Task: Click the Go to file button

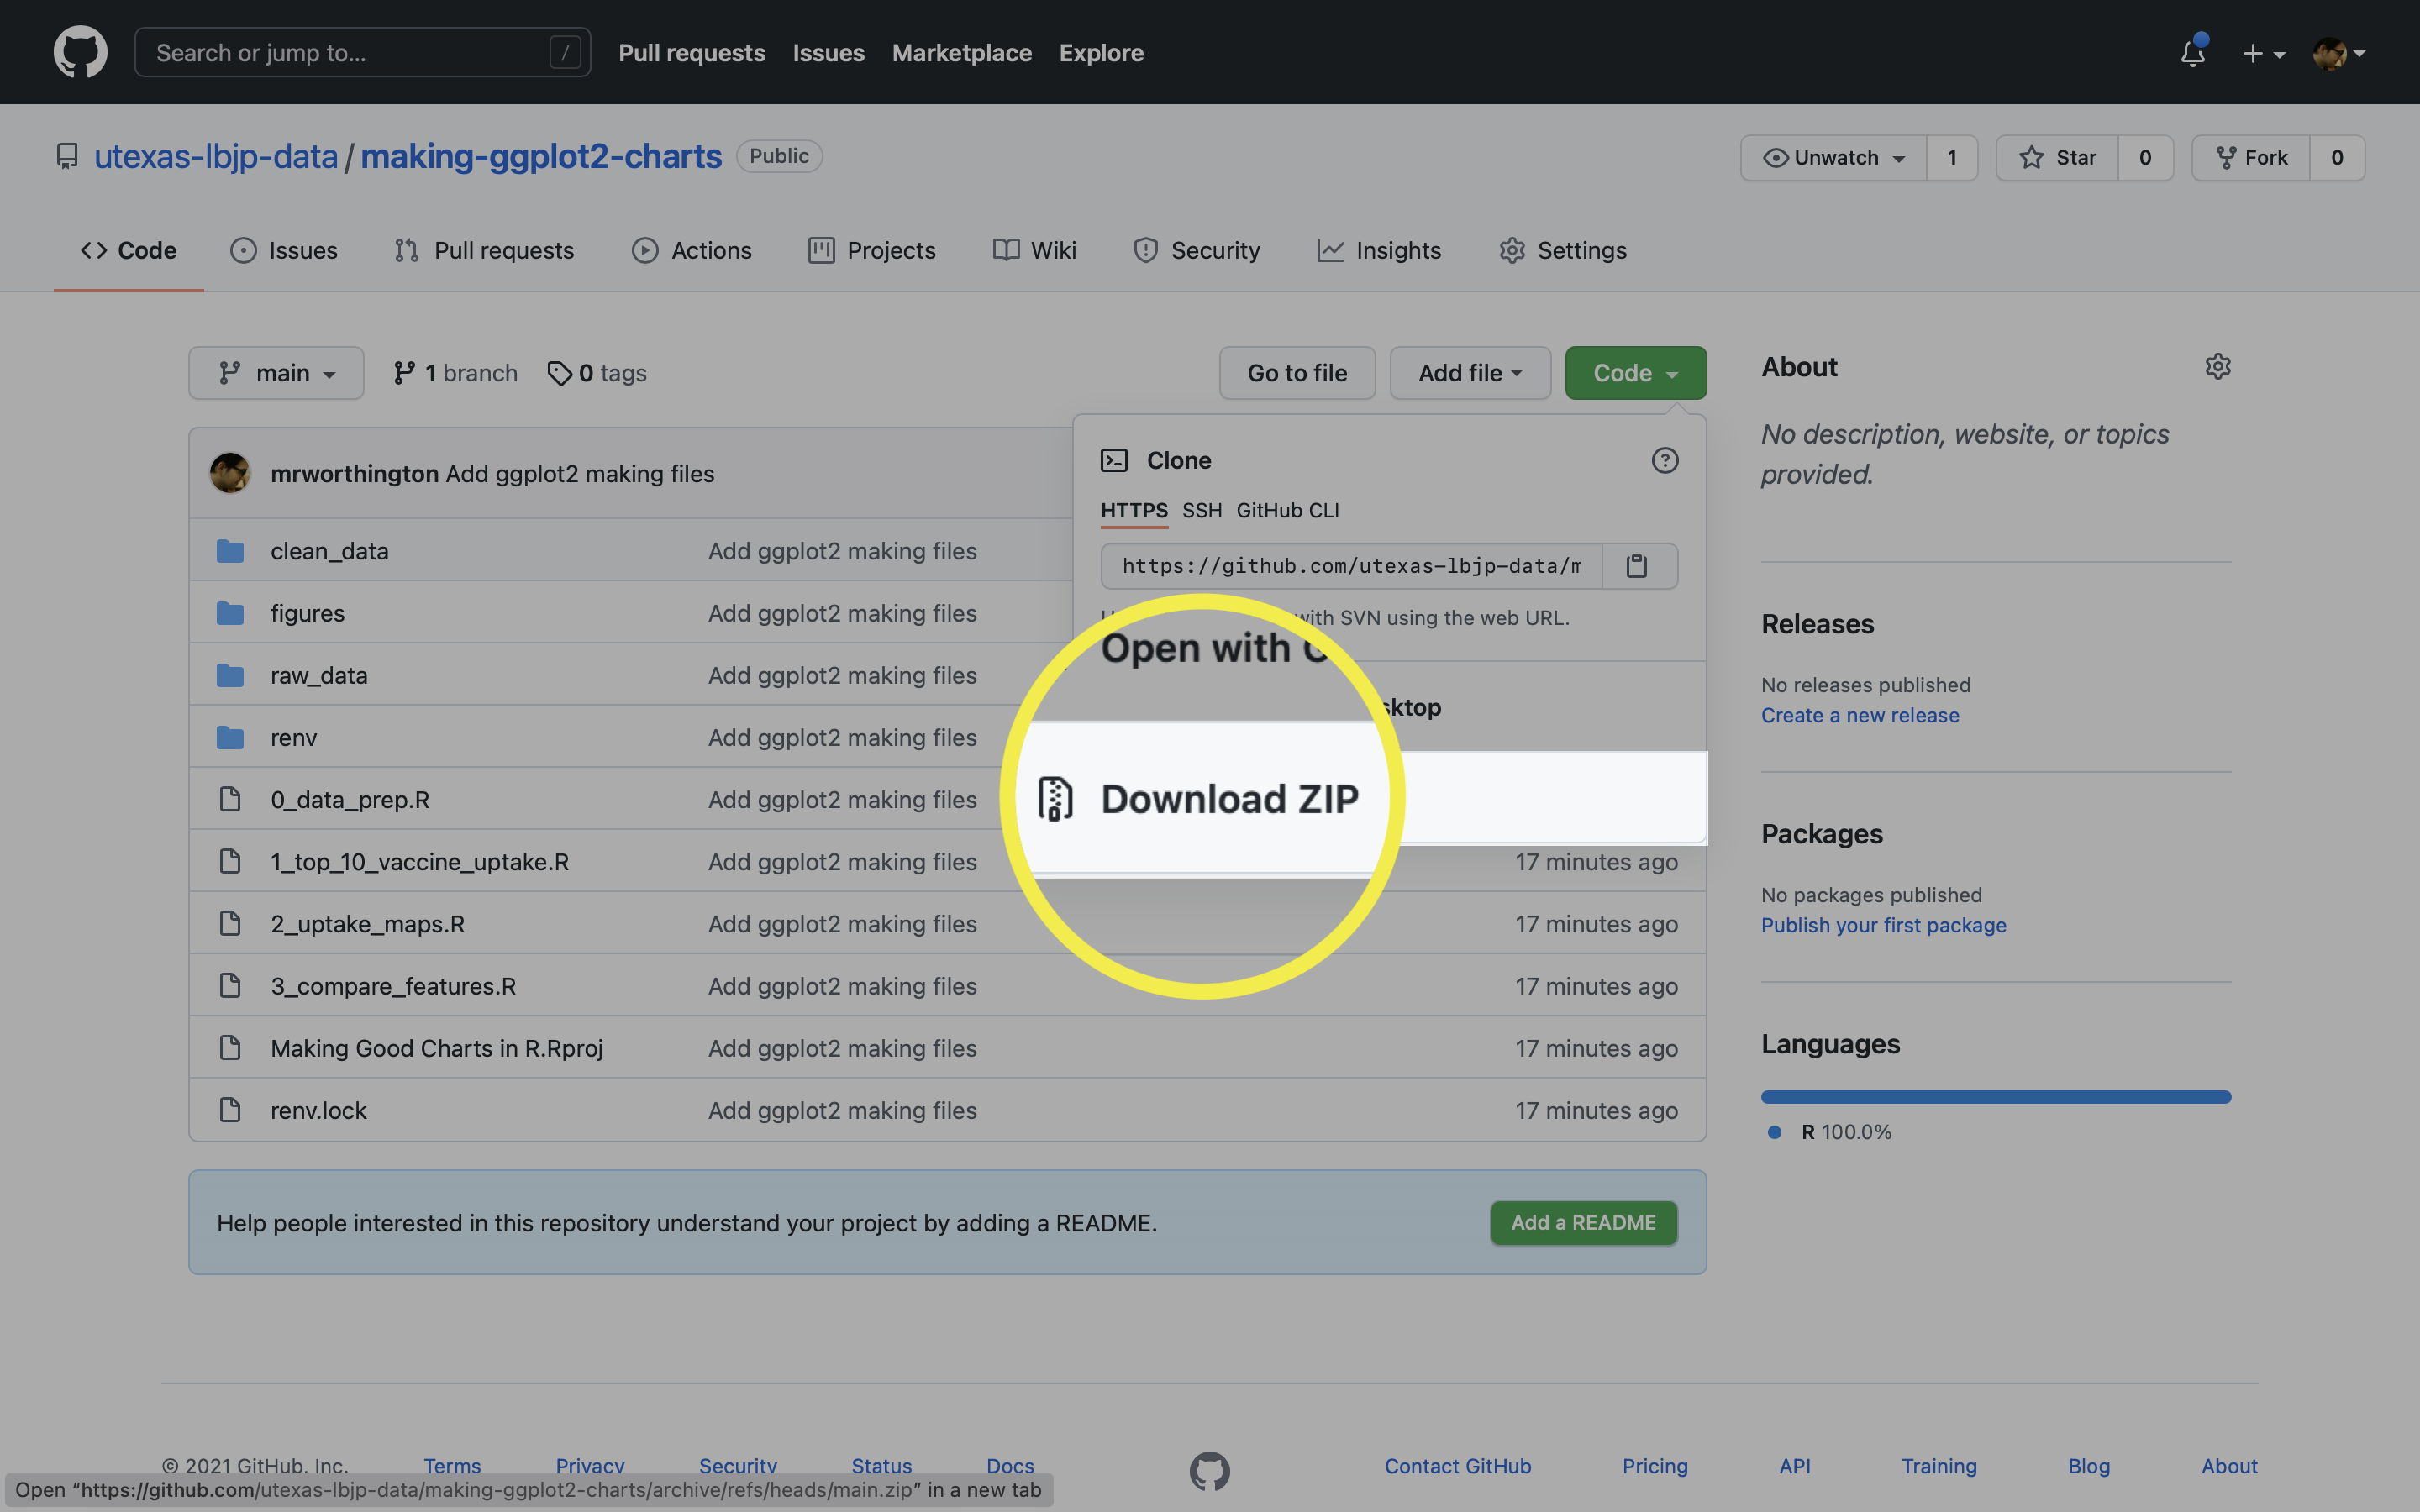Action: 1297,371
